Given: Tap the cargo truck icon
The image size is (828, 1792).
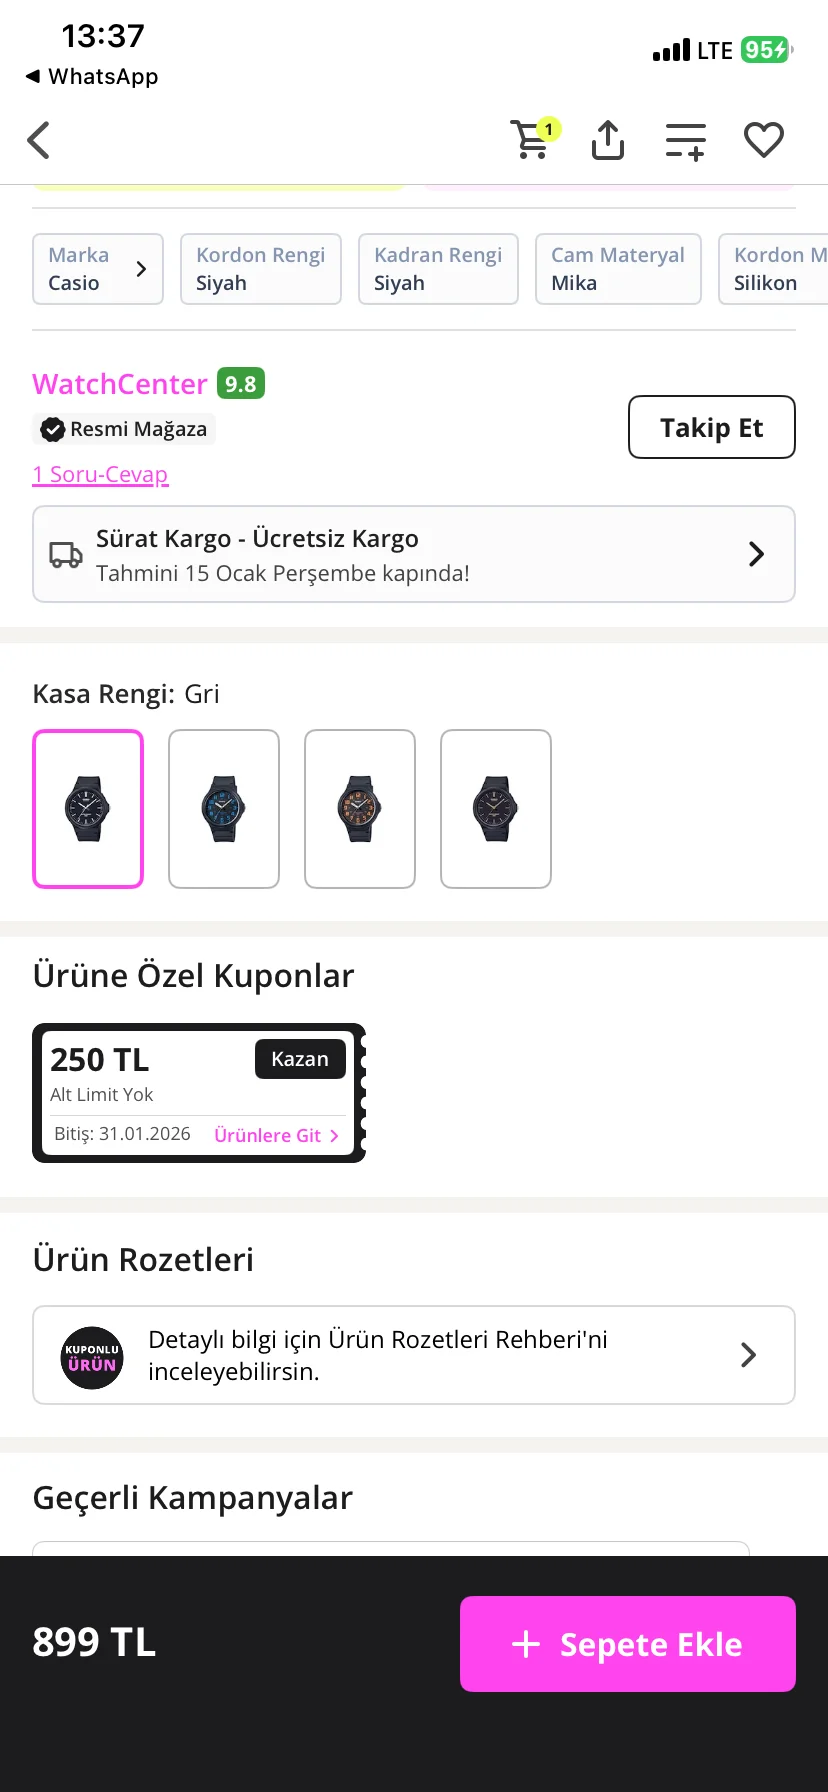Looking at the screenshot, I should point(66,555).
